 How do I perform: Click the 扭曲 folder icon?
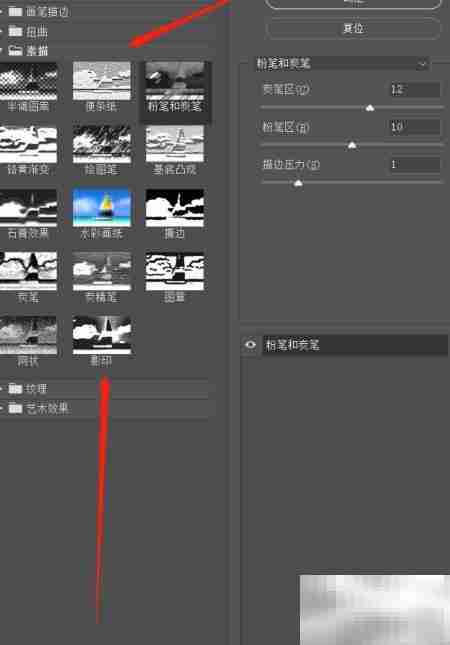point(16,31)
